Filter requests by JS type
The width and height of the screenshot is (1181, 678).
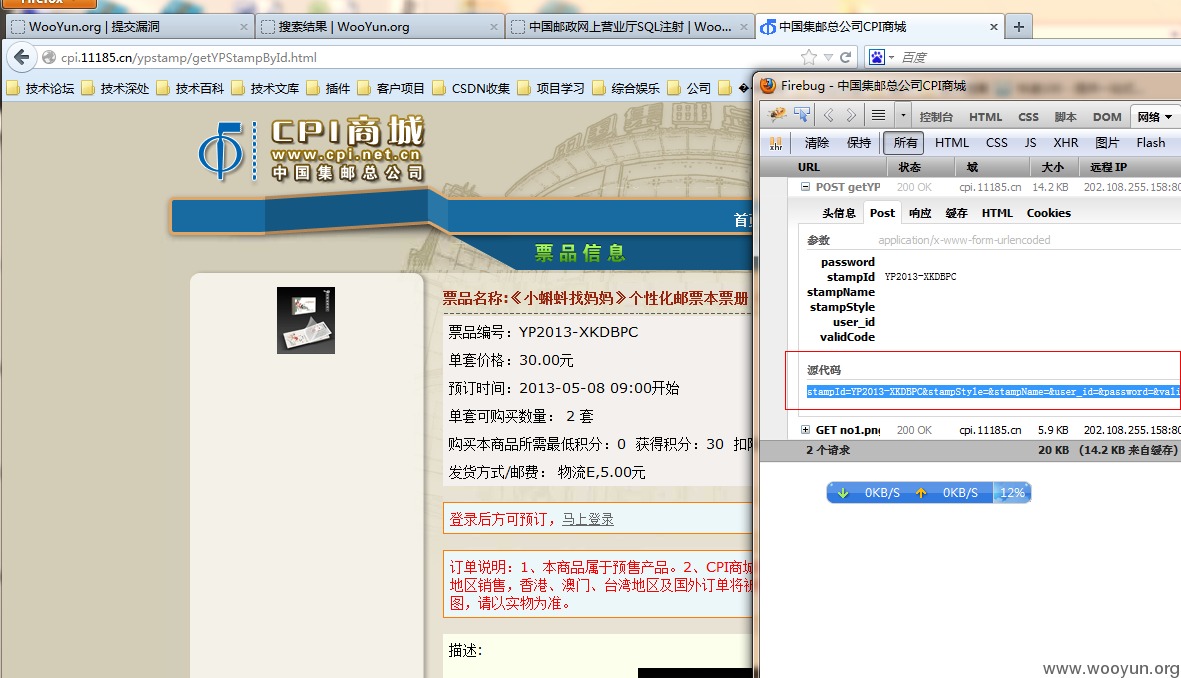click(1030, 143)
